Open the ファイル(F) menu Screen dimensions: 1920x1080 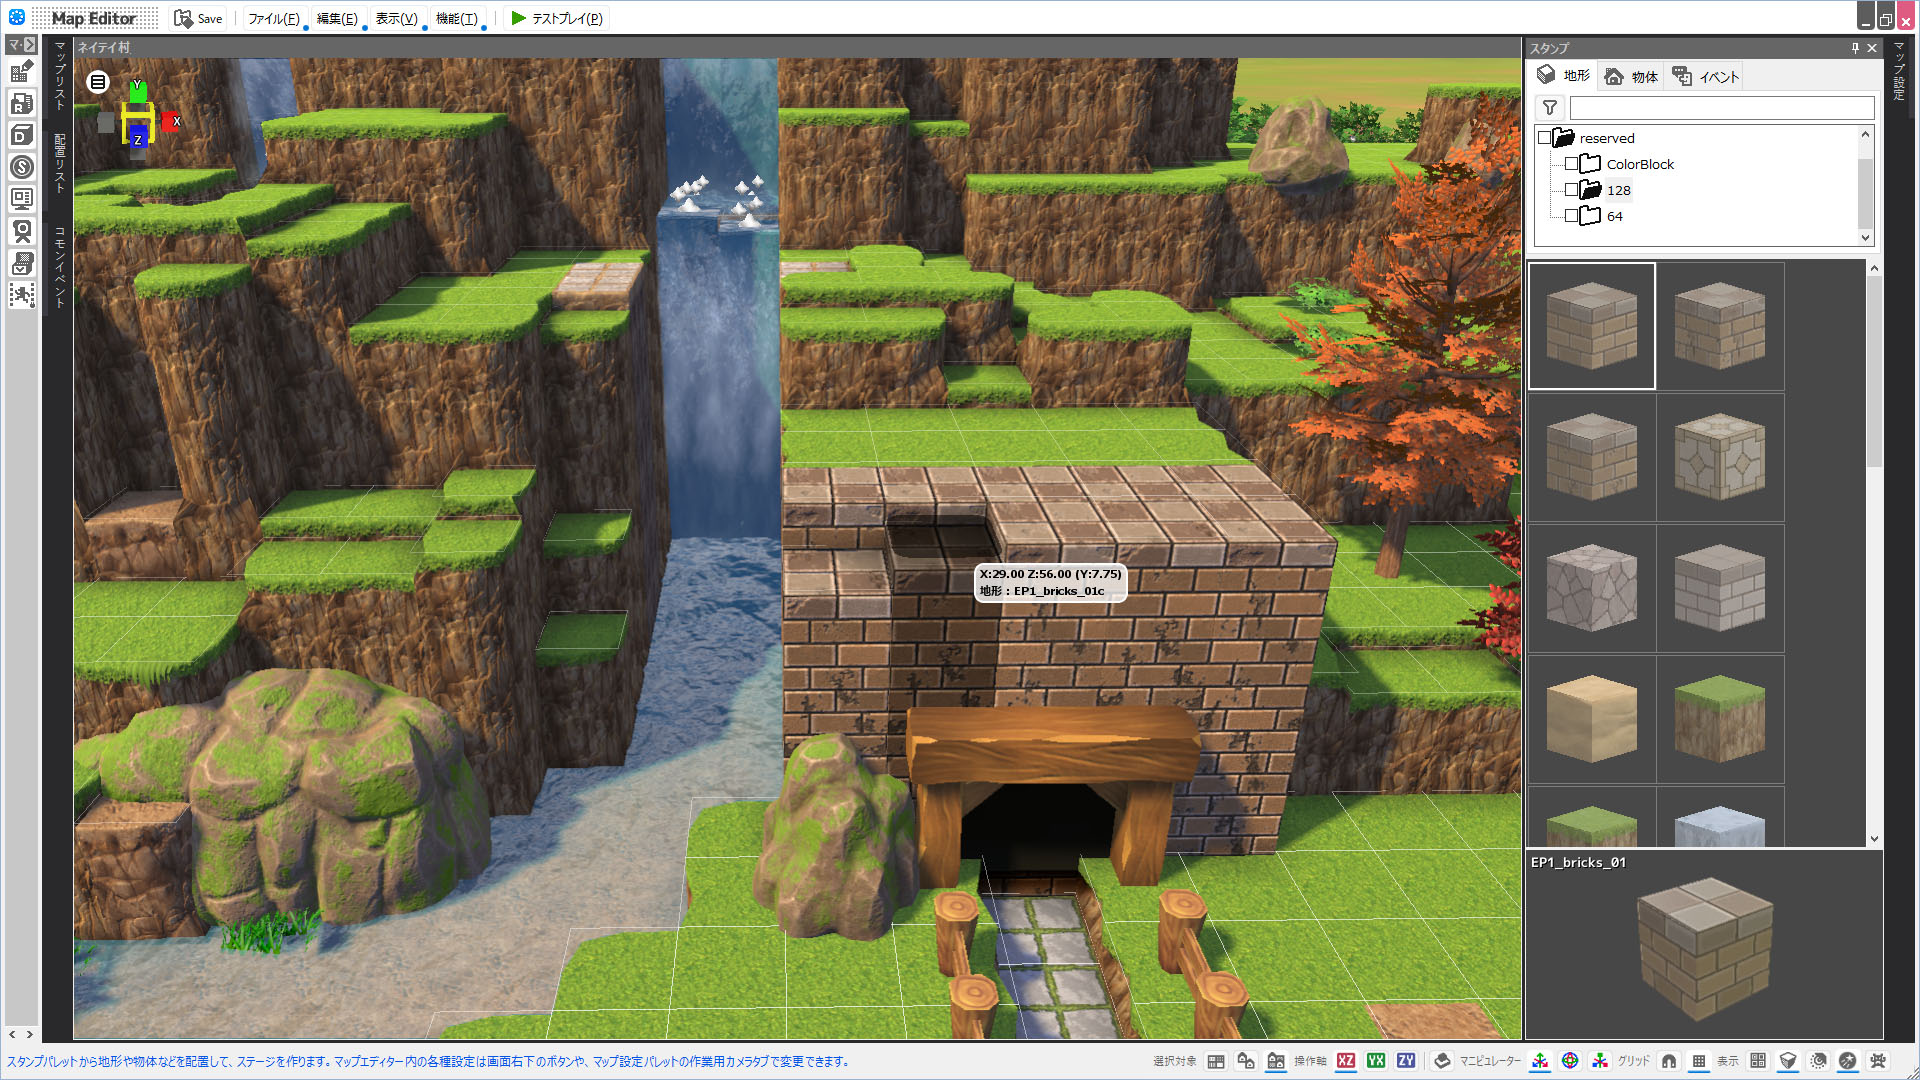pyautogui.click(x=273, y=18)
